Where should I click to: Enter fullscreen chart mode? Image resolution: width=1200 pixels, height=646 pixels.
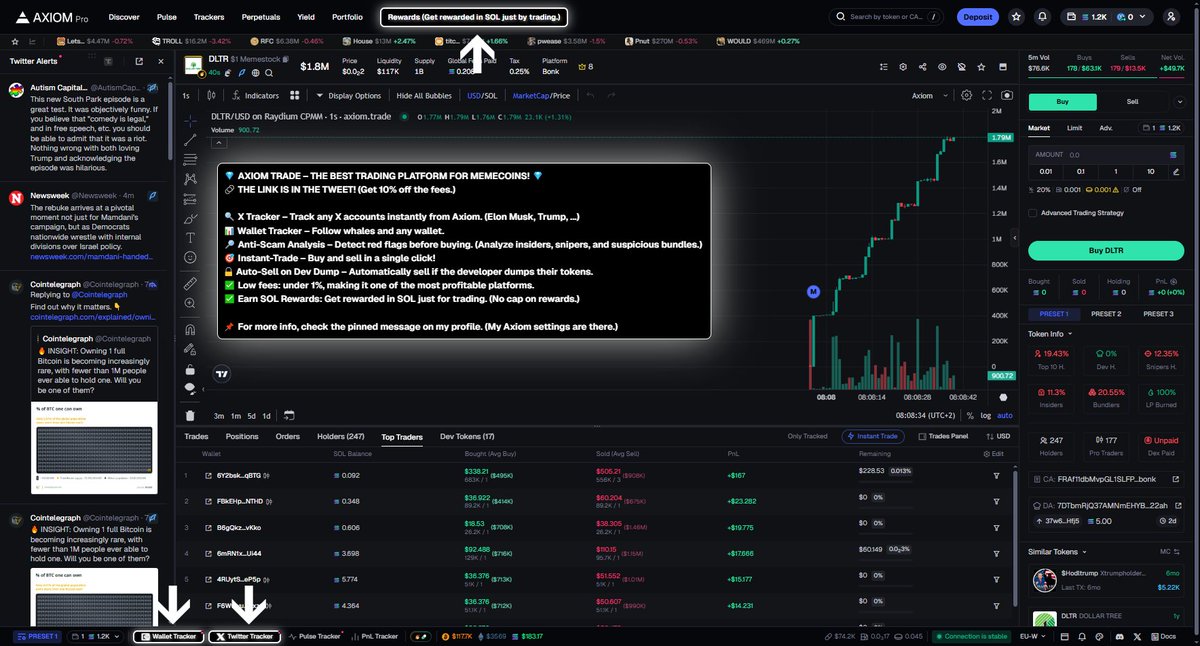[986, 96]
